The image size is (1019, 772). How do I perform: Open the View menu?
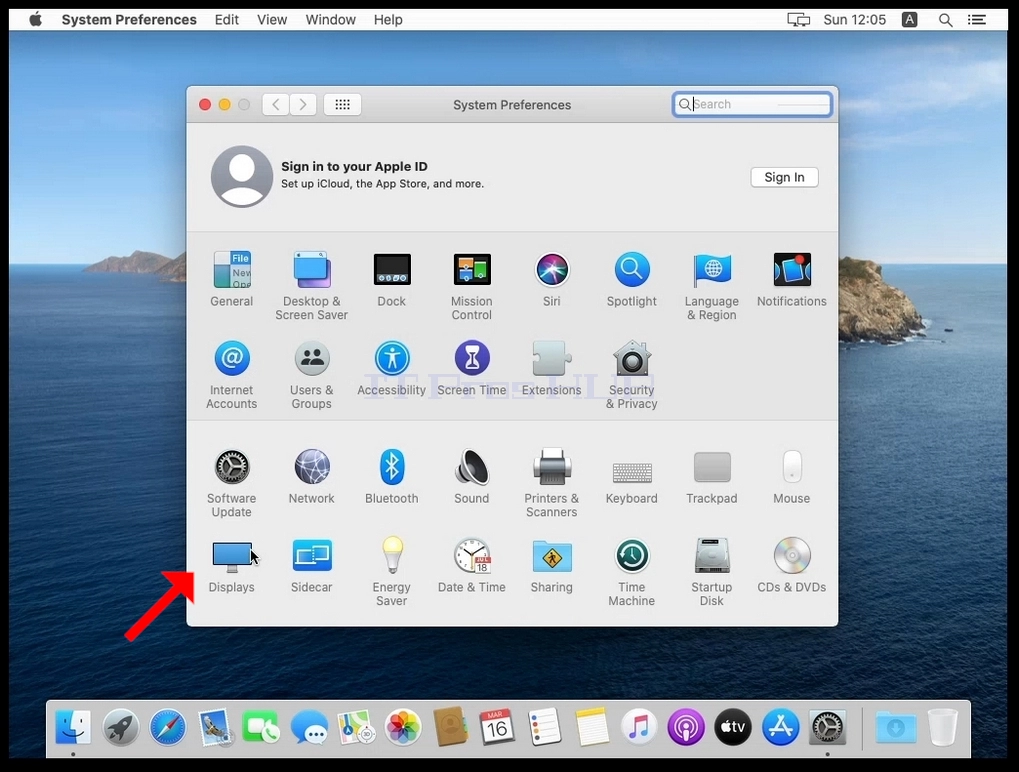coord(272,19)
